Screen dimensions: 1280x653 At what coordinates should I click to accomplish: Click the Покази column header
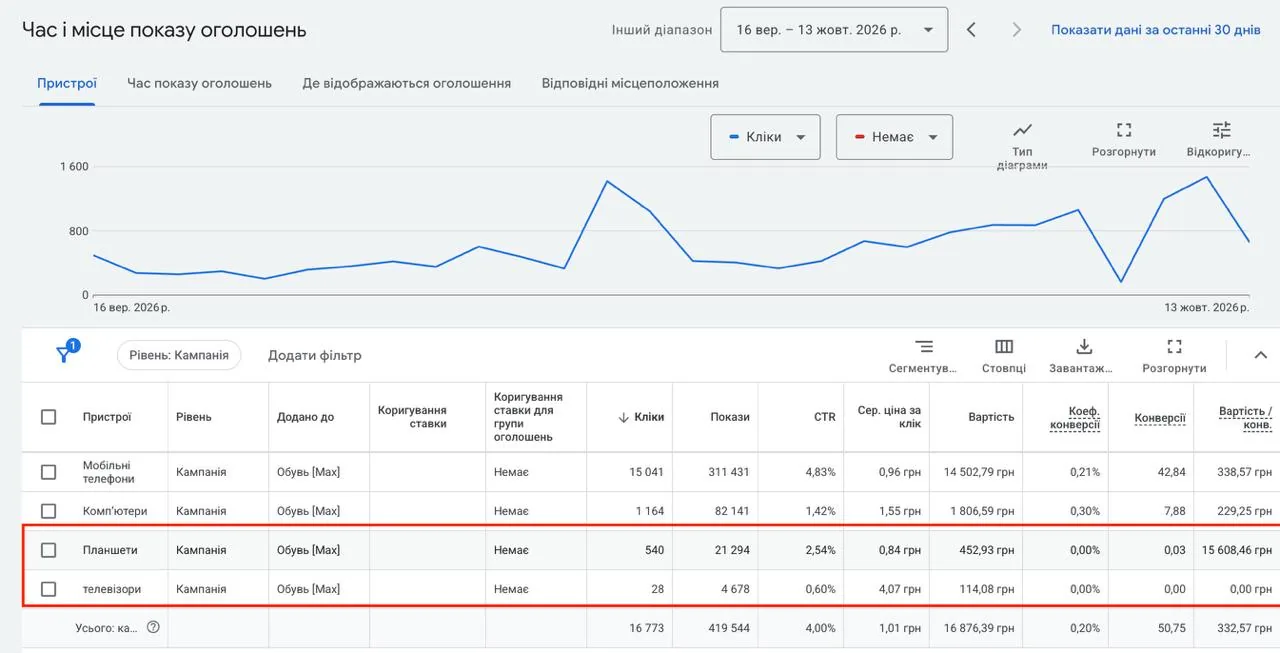tap(730, 417)
